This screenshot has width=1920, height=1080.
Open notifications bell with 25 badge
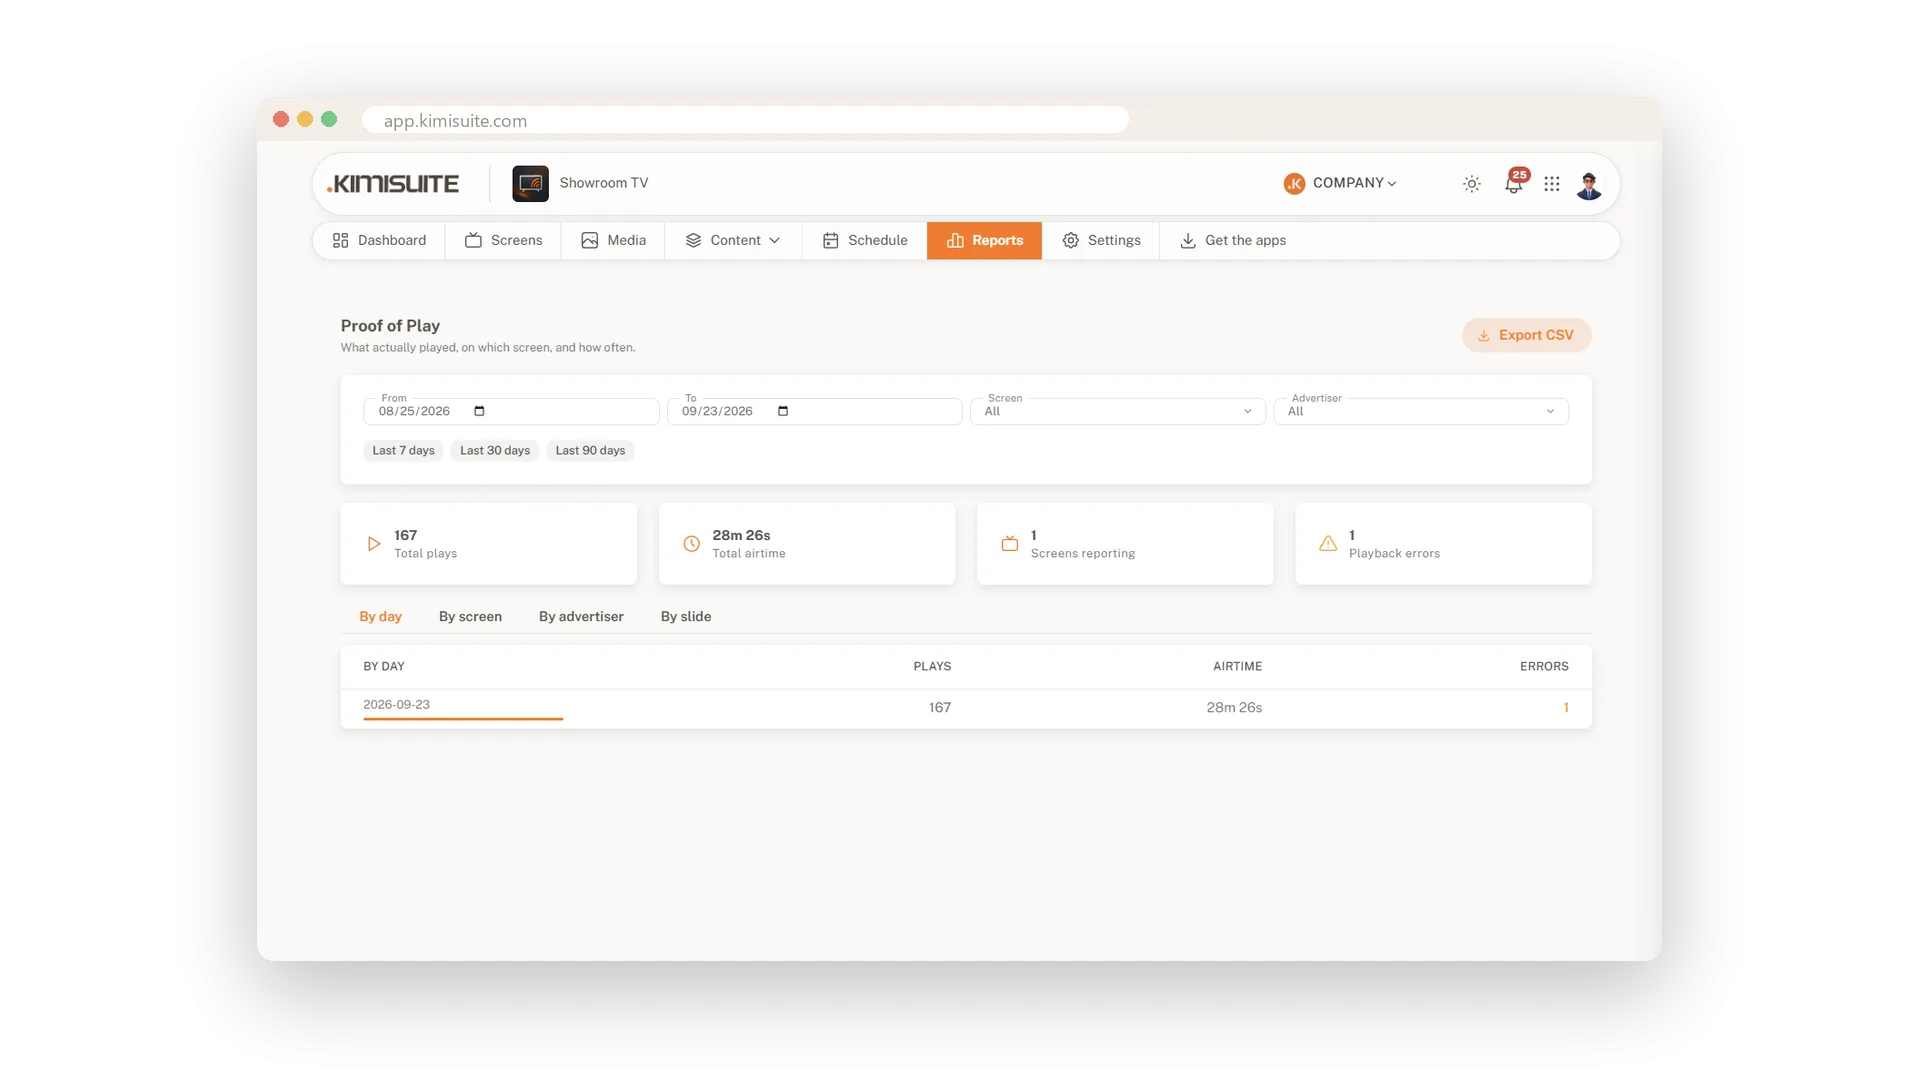tap(1514, 183)
